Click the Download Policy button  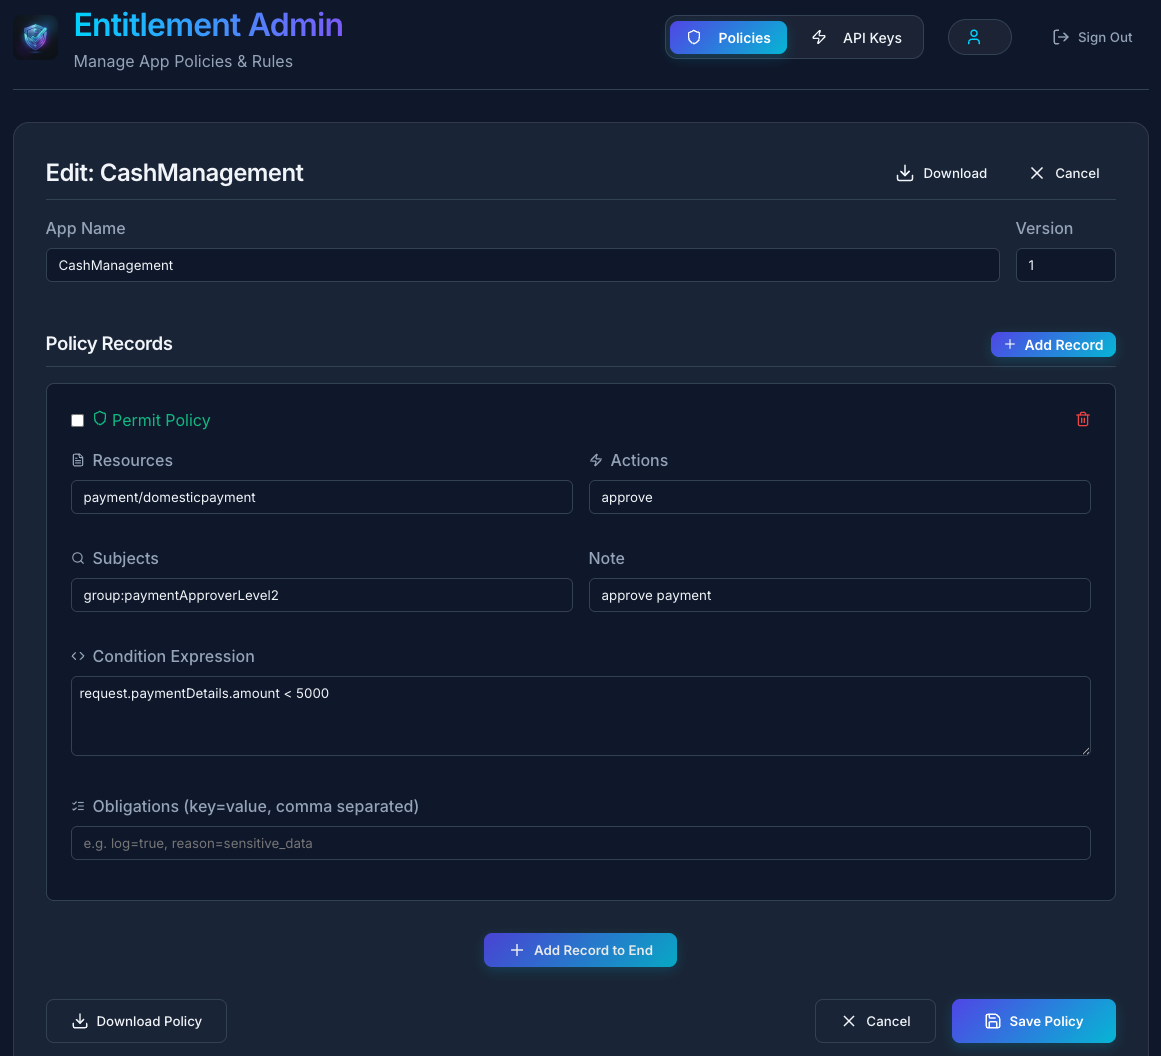(136, 1020)
